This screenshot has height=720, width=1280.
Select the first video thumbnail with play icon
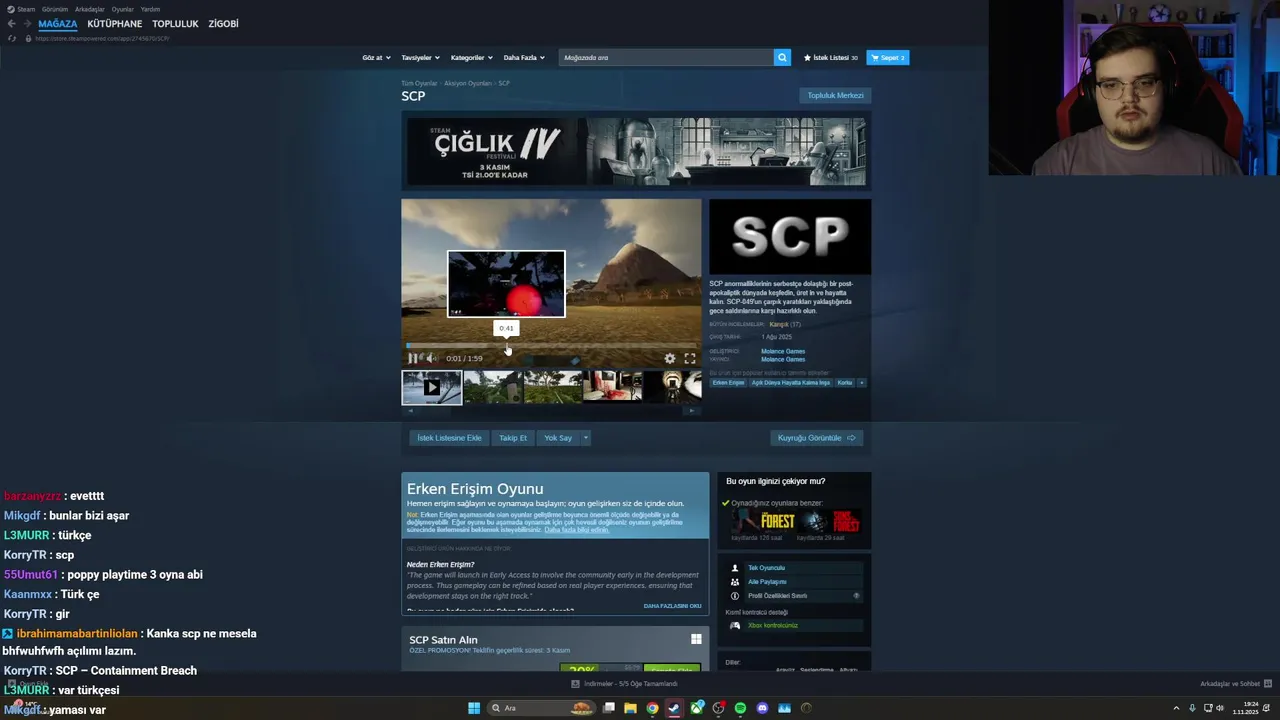tap(432, 387)
